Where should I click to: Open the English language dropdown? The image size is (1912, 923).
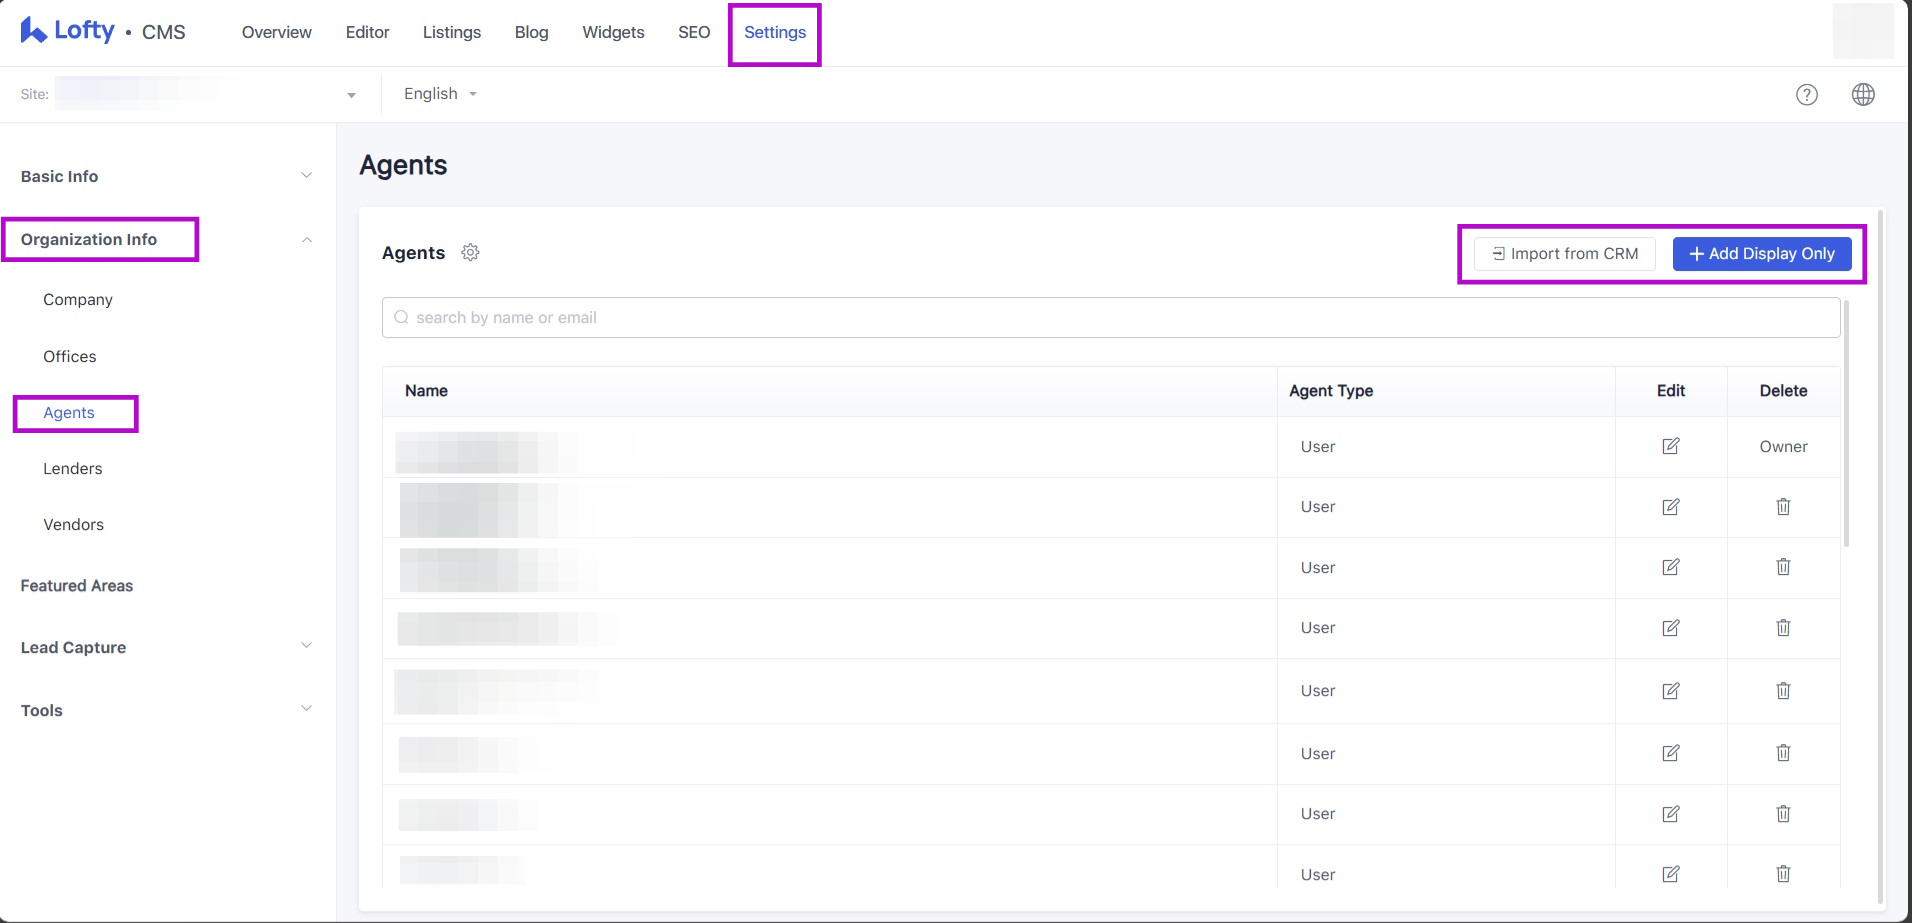pos(440,94)
